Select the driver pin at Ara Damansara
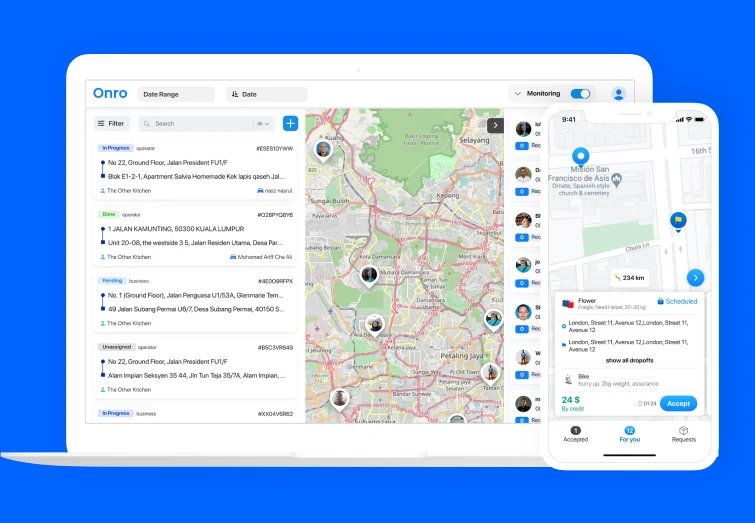755x523 pixels. (x=375, y=325)
